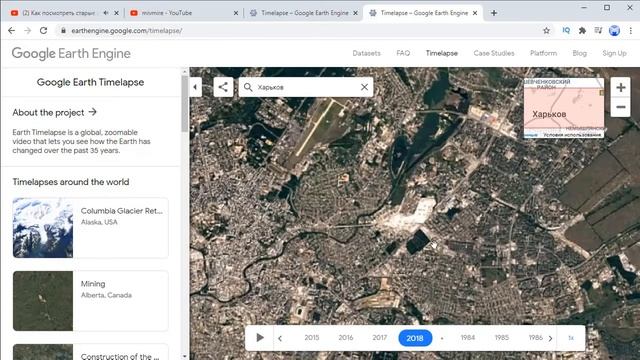The image size is (640, 360).
Task: Zoom out the map with minus
Action: [620, 107]
